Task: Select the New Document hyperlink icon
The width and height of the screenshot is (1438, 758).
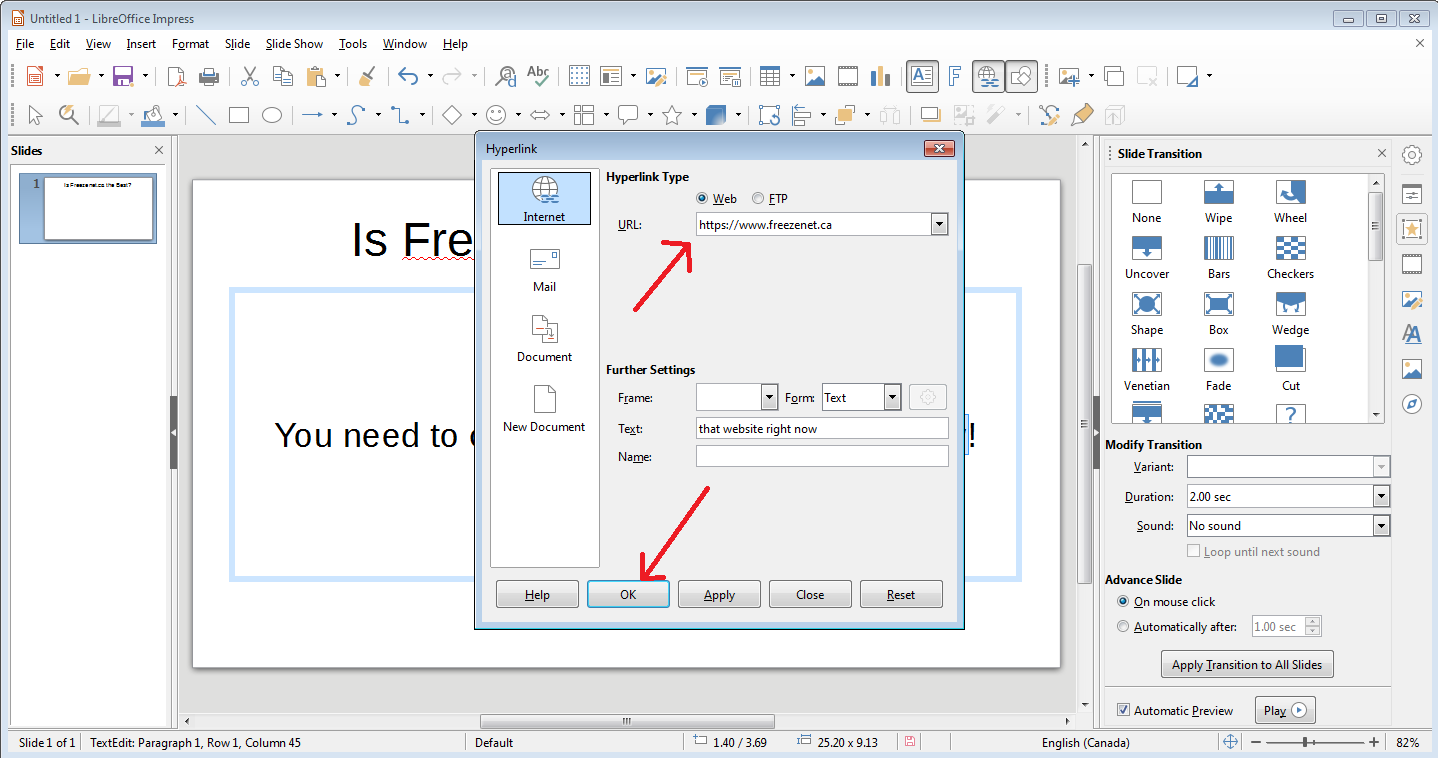Action: [x=544, y=408]
